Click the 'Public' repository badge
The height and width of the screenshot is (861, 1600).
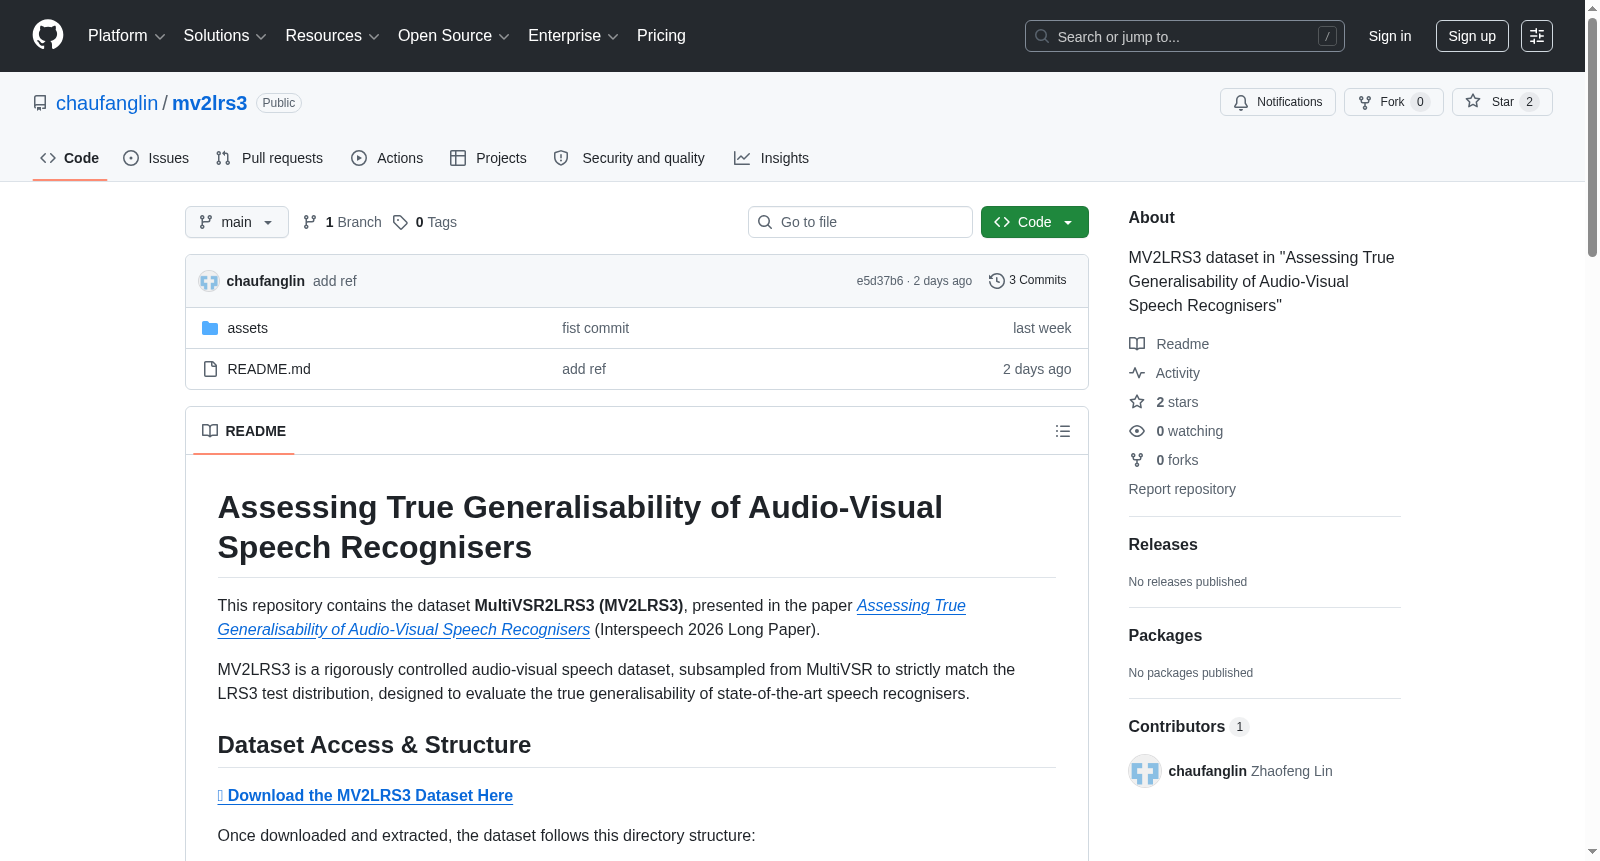pyautogui.click(x=279, y=103)
